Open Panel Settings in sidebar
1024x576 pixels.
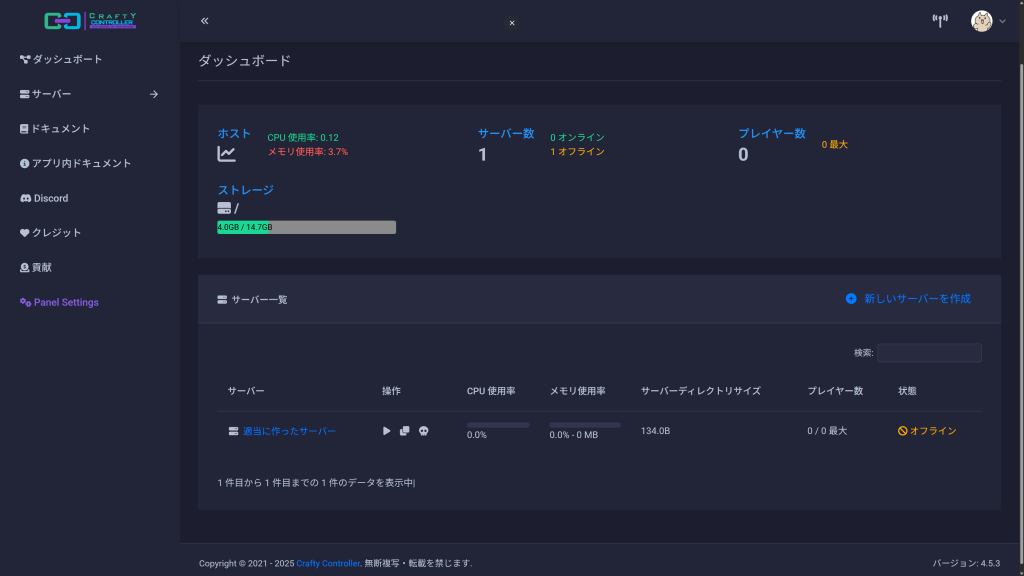point(66,302)
